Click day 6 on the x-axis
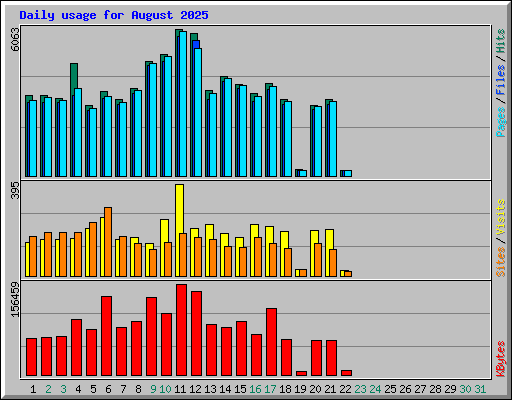Screen dimensions: 512x400 pos(108,389)
